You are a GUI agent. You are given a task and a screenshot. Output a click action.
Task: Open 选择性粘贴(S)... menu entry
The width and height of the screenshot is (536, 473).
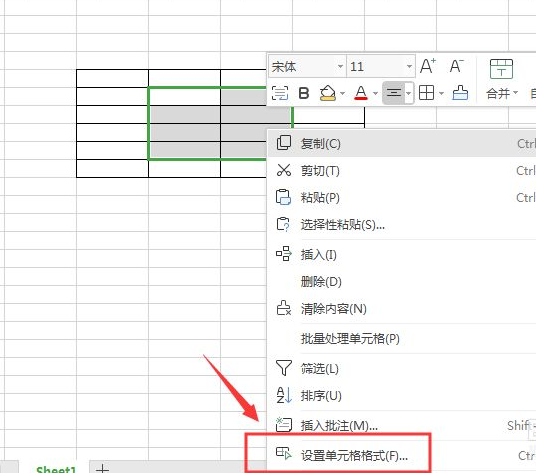pyautogui.click(x=401, y=225)
